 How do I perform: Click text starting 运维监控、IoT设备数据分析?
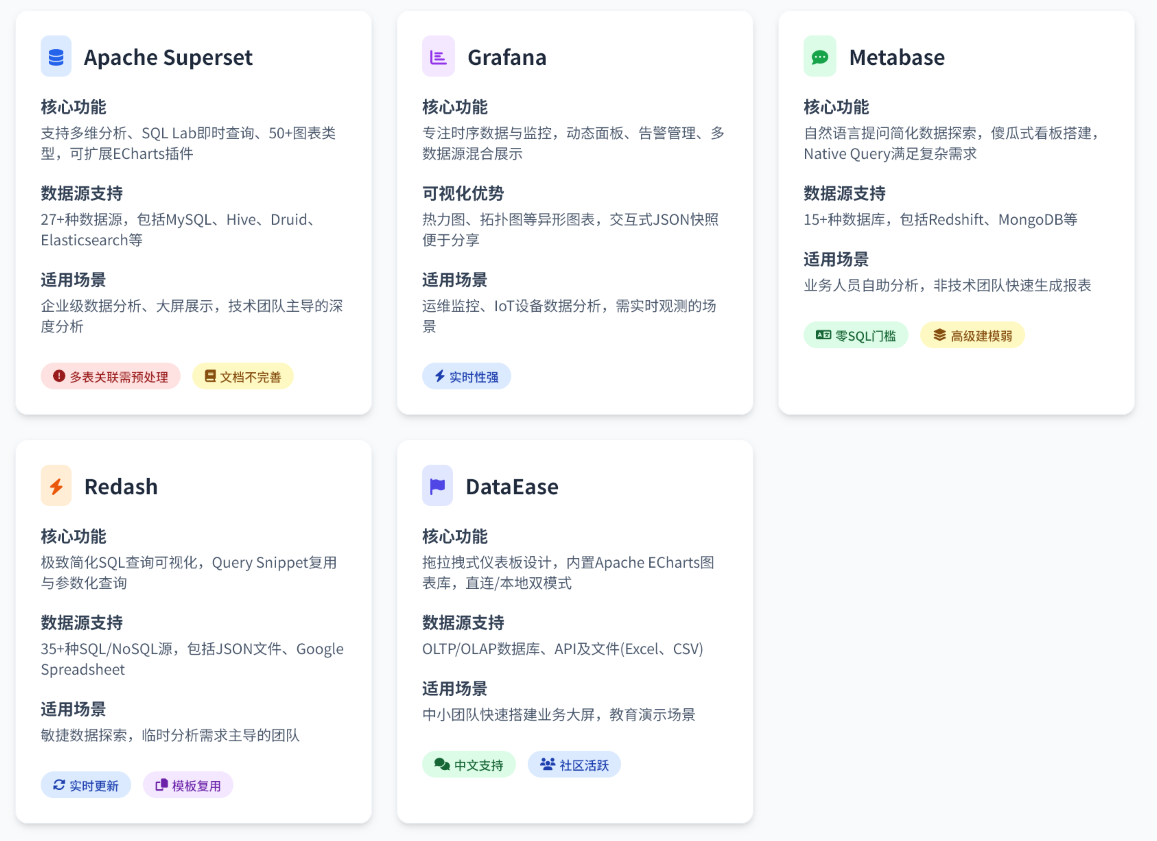(569, 316)
